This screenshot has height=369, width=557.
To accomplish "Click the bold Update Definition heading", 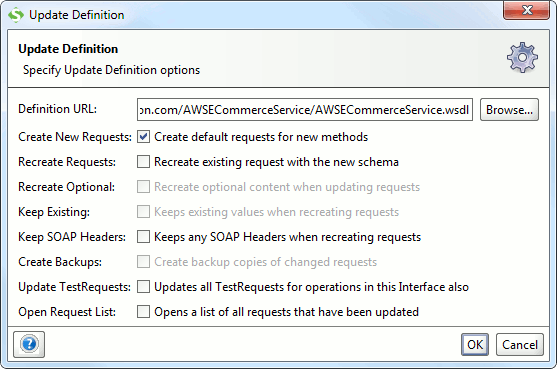I will [68, 49].
